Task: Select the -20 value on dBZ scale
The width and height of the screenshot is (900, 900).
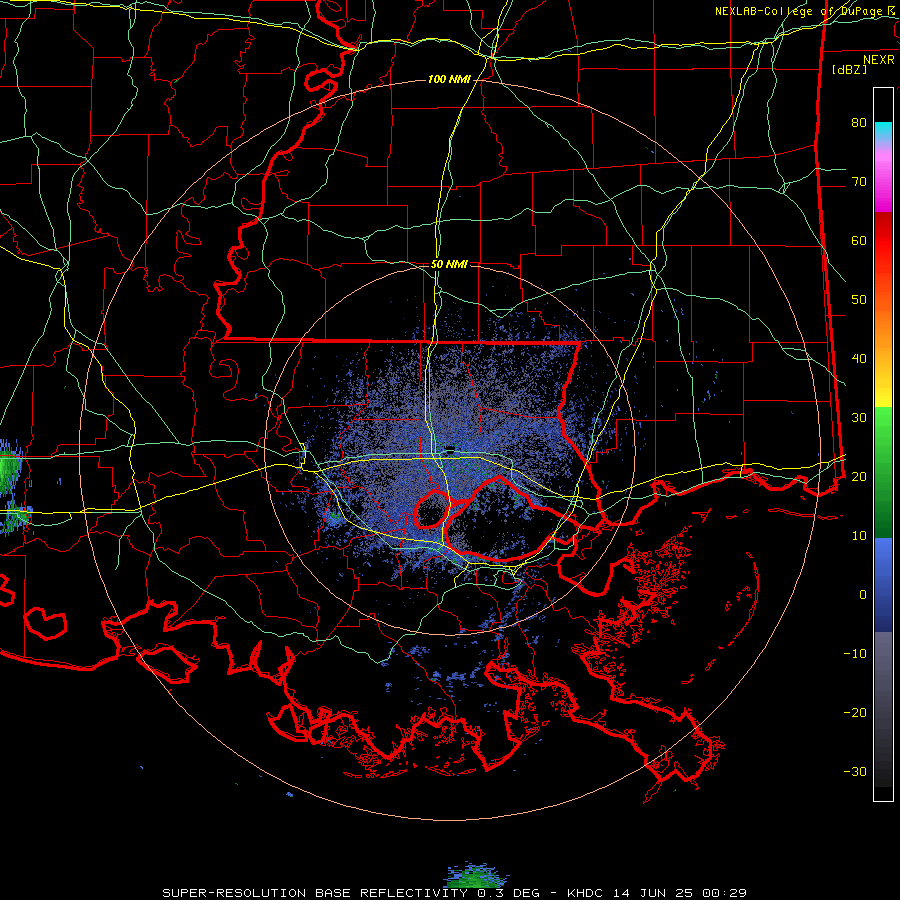Action: point(855,713)
